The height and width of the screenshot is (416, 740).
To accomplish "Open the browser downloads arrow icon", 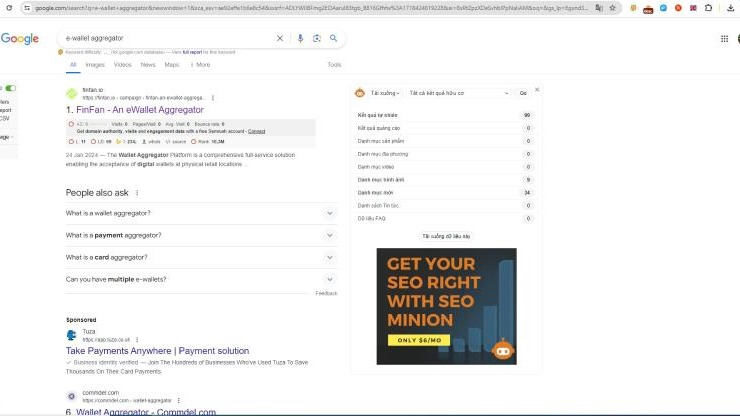I will (731, 8).
